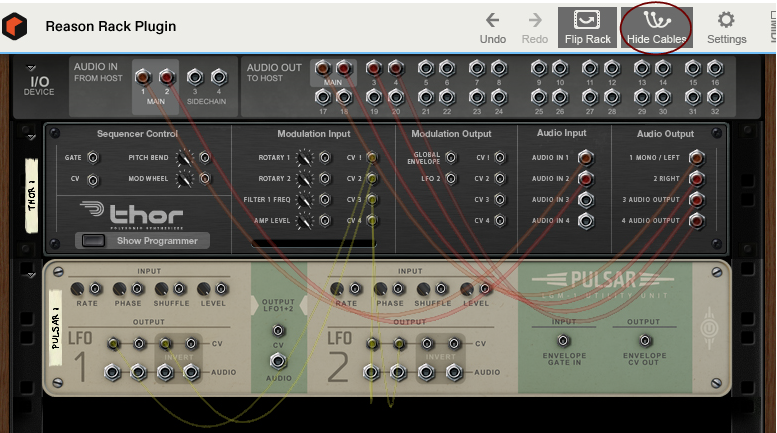Open Settings gear
Screen dimensions: 777x433
[x=726, y=27]
